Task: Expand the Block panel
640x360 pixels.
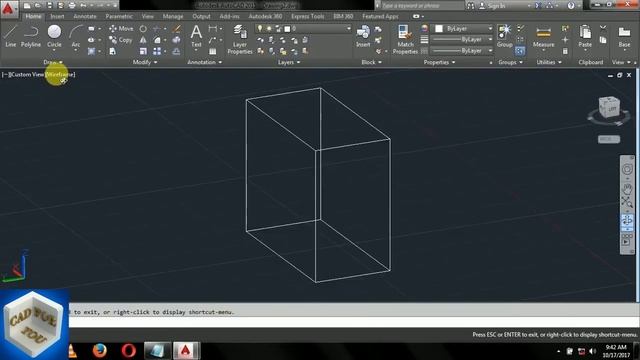Action: click(x=371, y=62)
